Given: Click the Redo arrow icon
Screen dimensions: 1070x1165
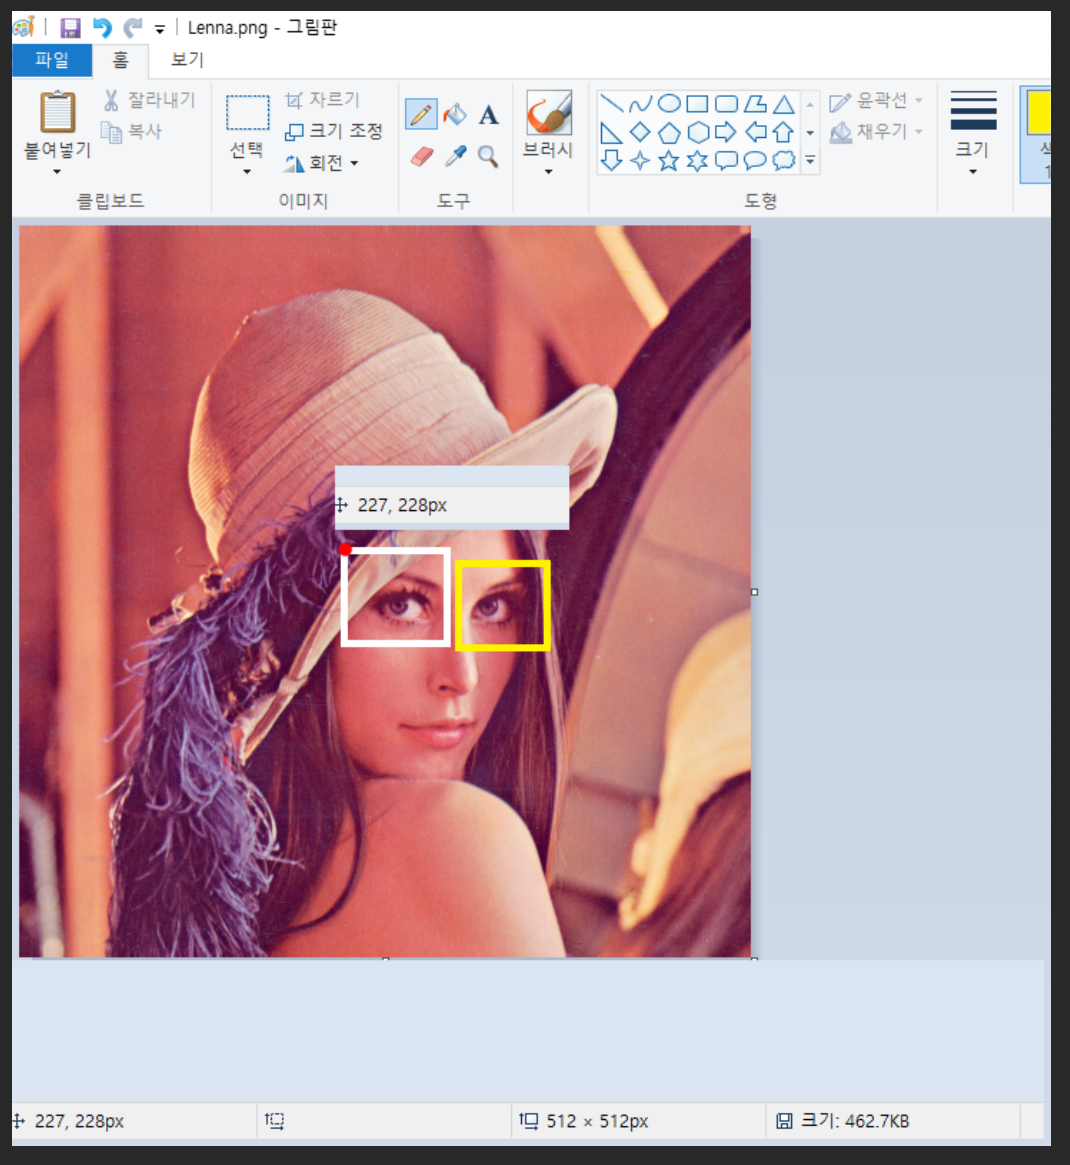Looking at the screenshot, I should tap(133, 28).
